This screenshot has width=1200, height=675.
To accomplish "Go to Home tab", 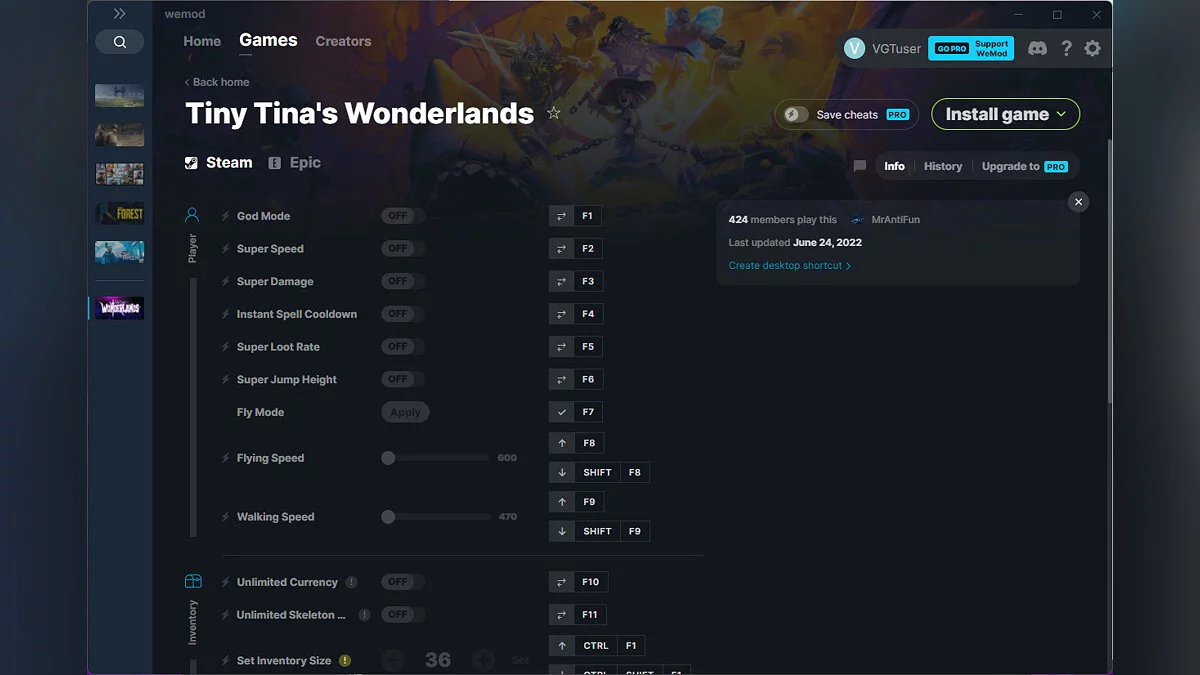I will 202,41.
